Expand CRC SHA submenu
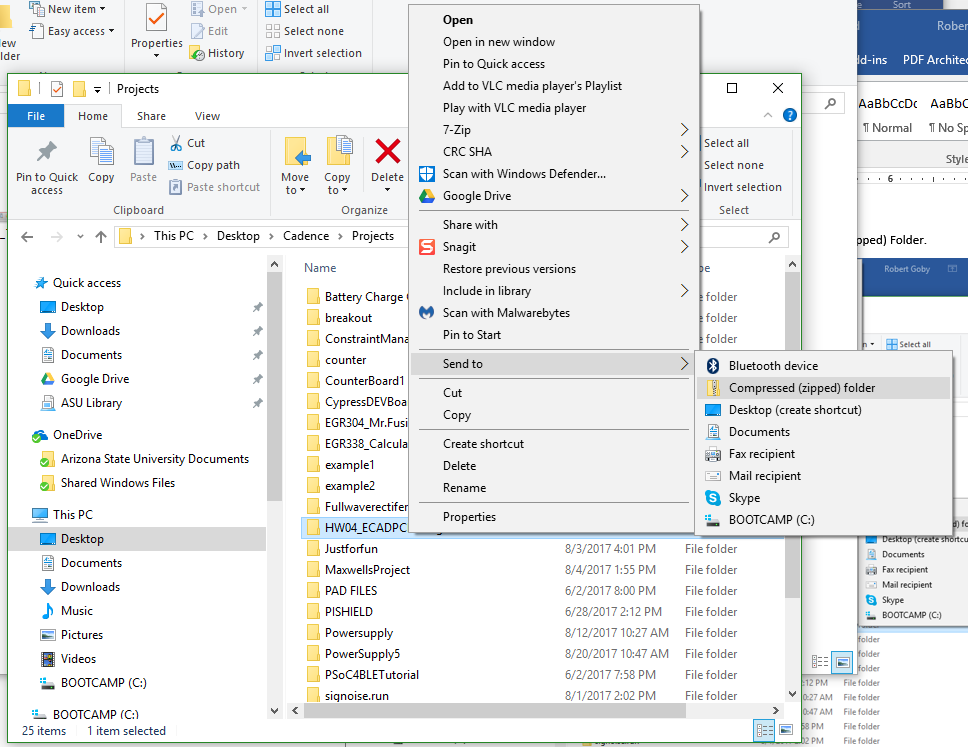The width and height of the screenshot is (968, 747). pos(684,152)
